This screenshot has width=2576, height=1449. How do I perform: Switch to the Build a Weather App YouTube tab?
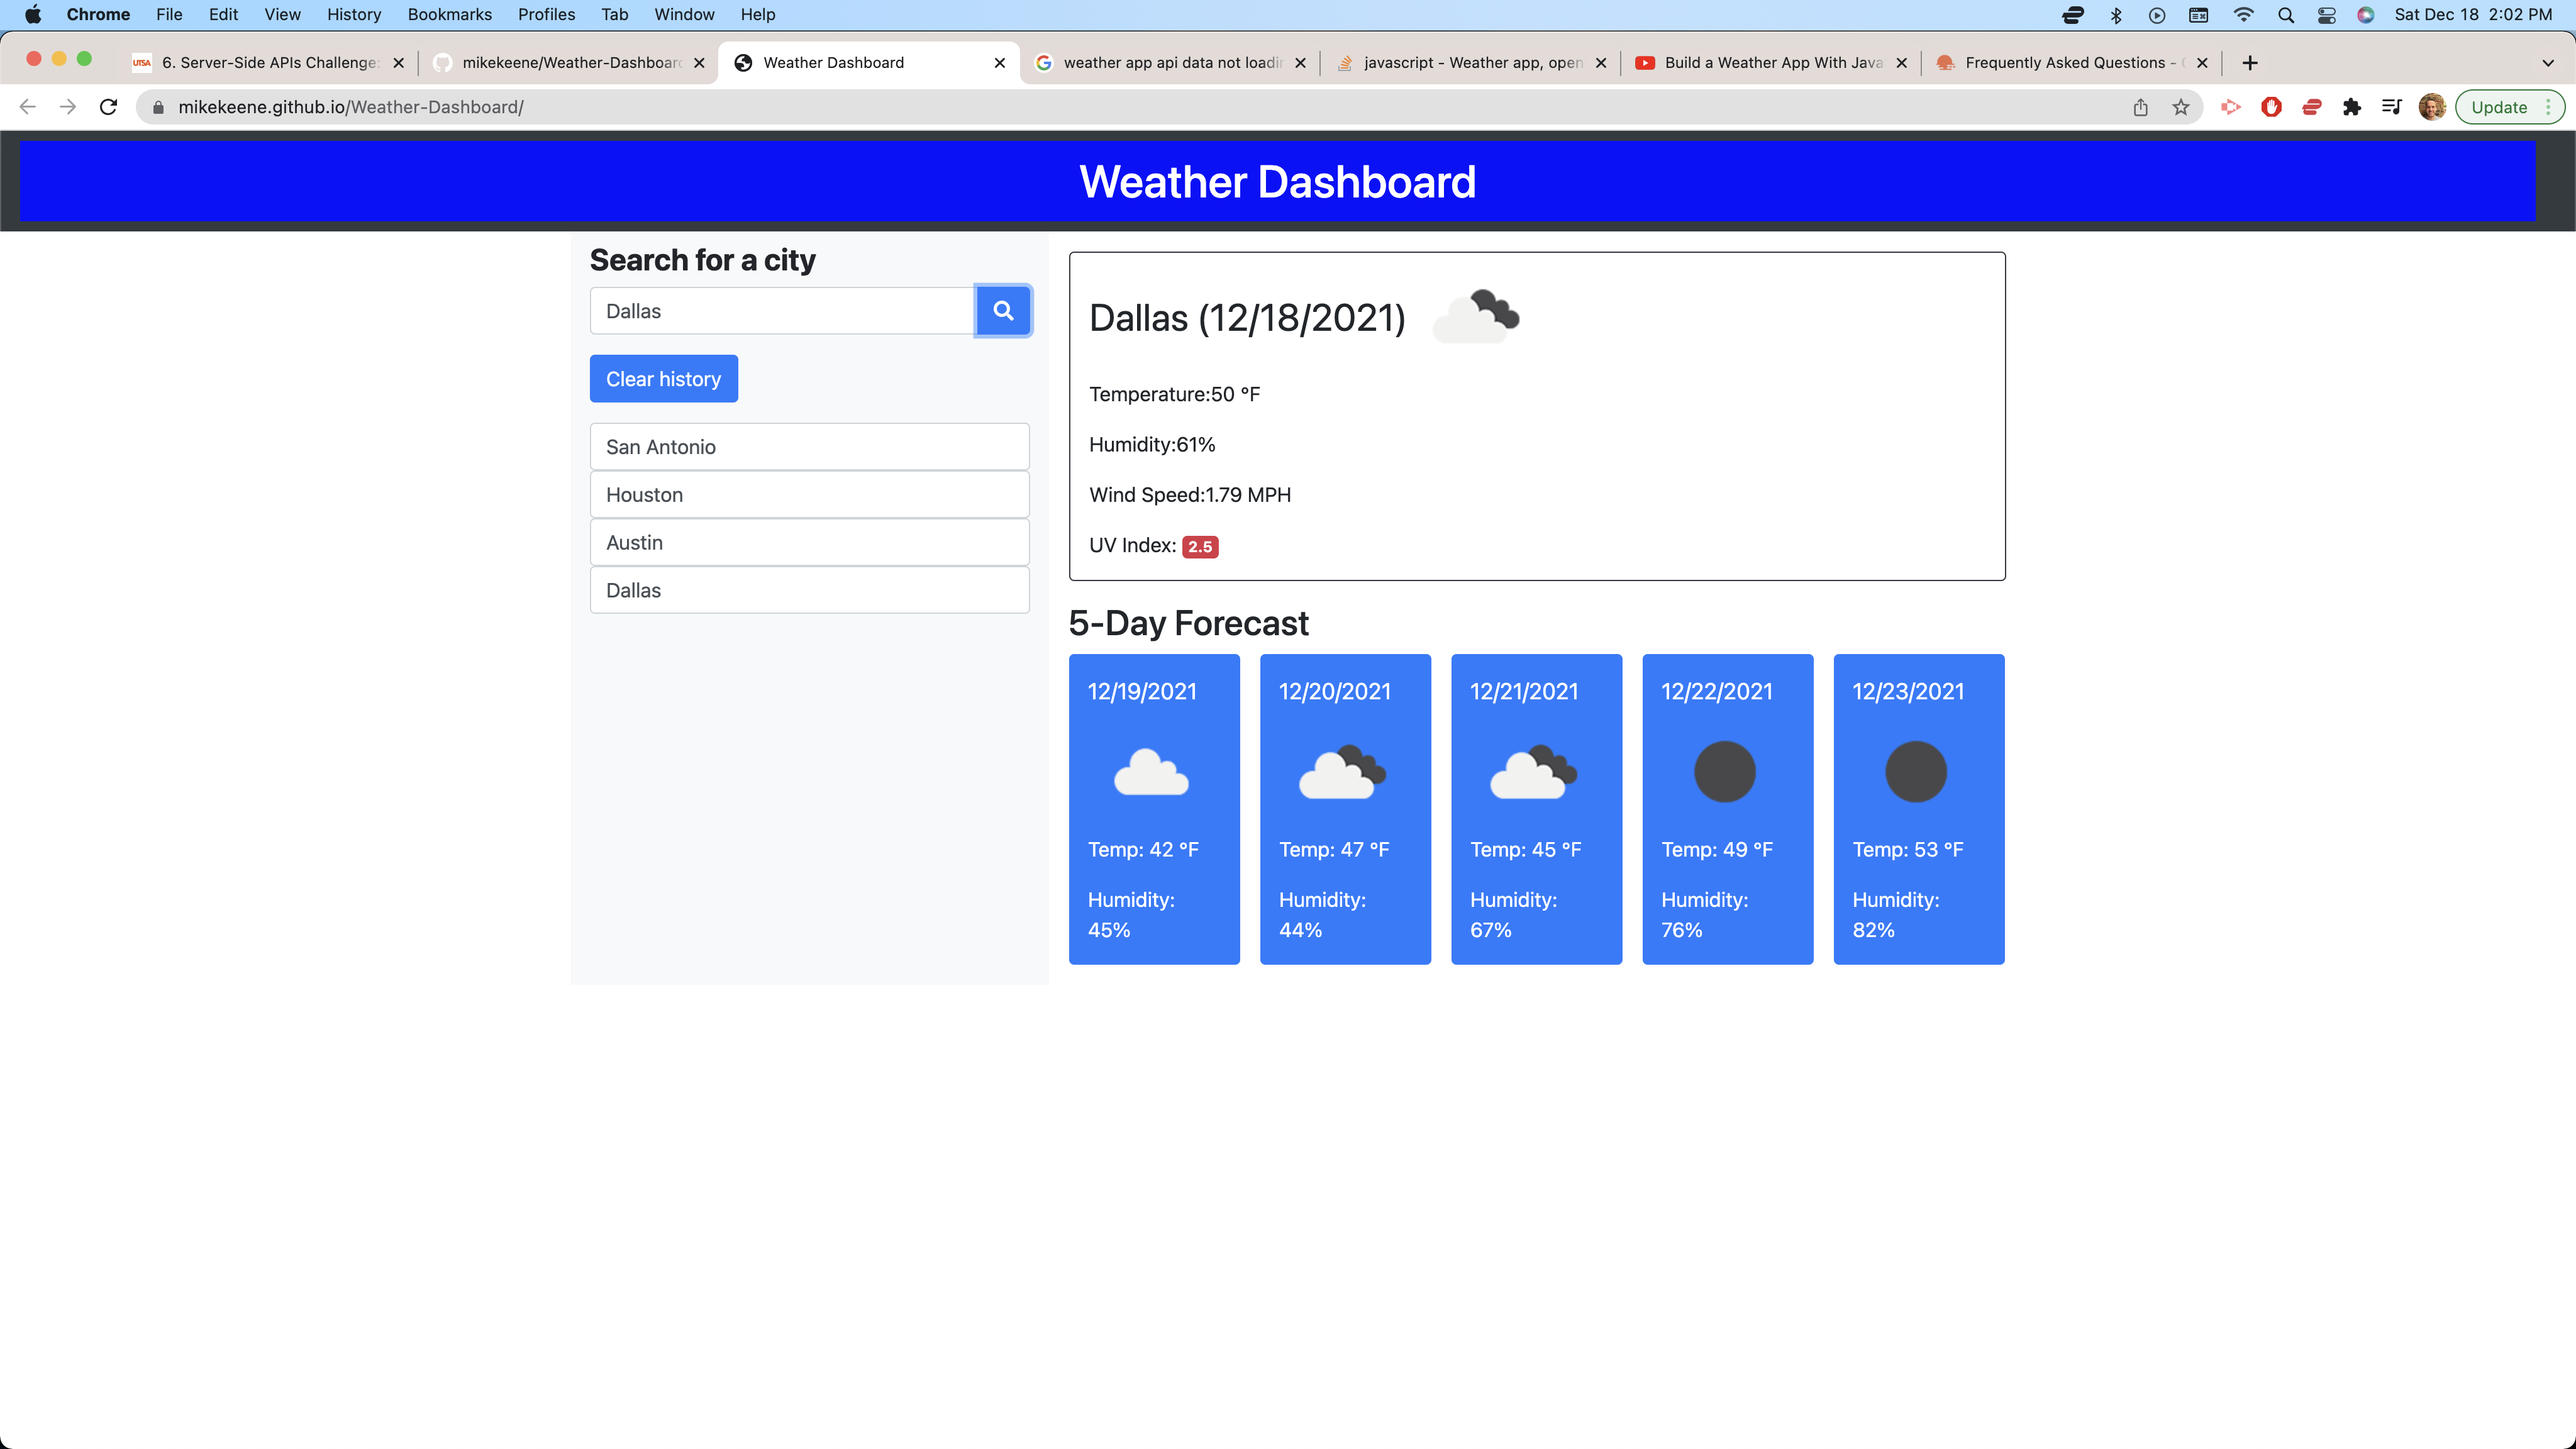[x=1771, y=63]
